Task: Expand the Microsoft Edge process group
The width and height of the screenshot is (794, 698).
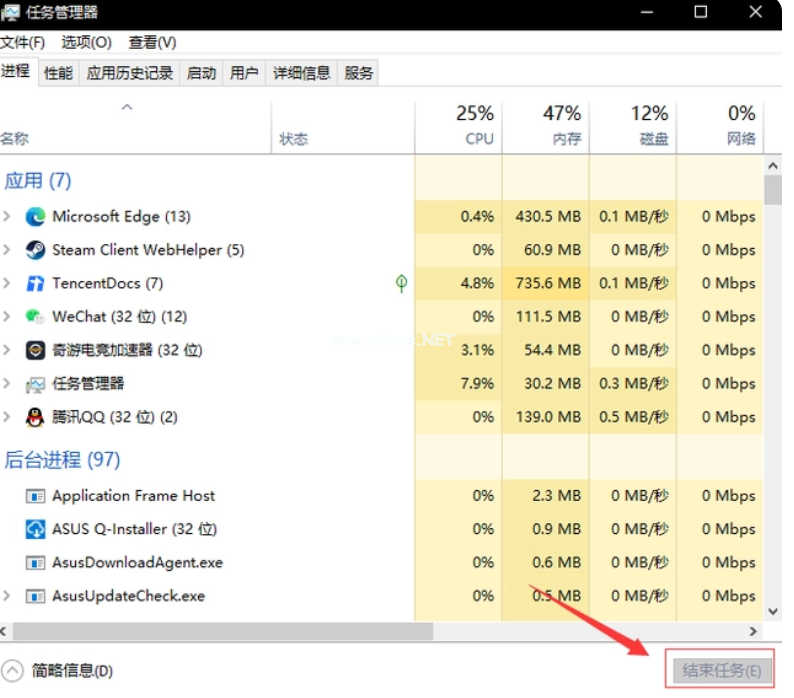Action: 8,217
